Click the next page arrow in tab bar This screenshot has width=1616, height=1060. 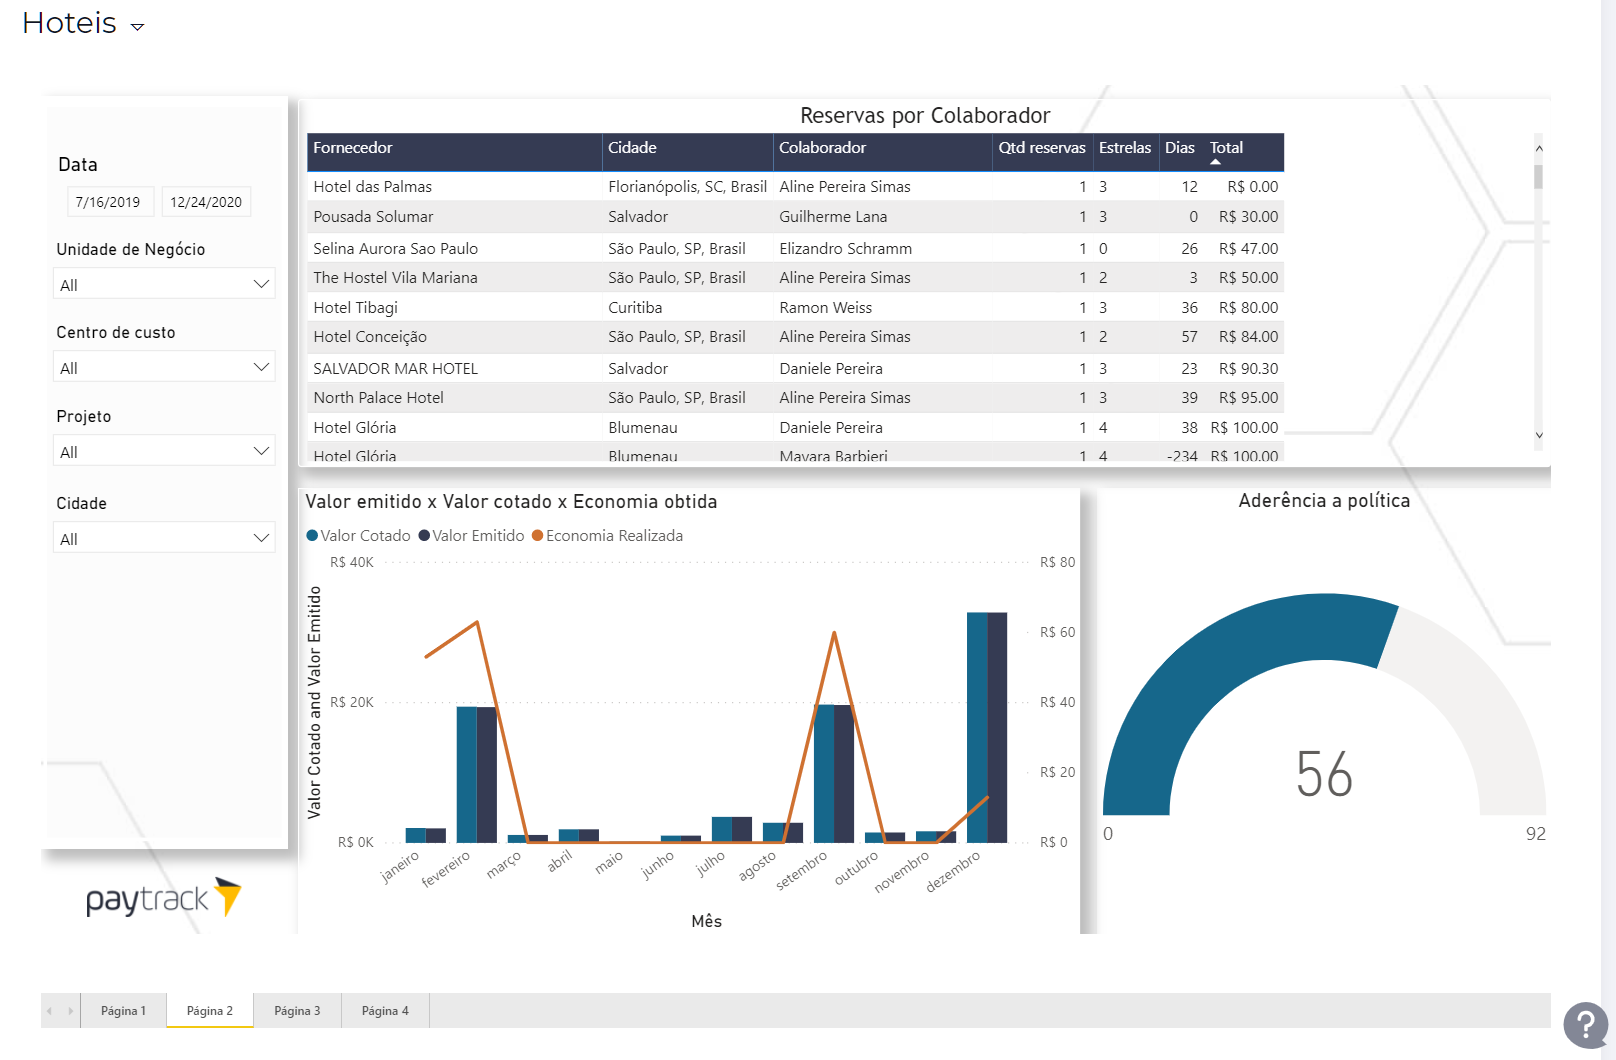[x=71, y=1011]
